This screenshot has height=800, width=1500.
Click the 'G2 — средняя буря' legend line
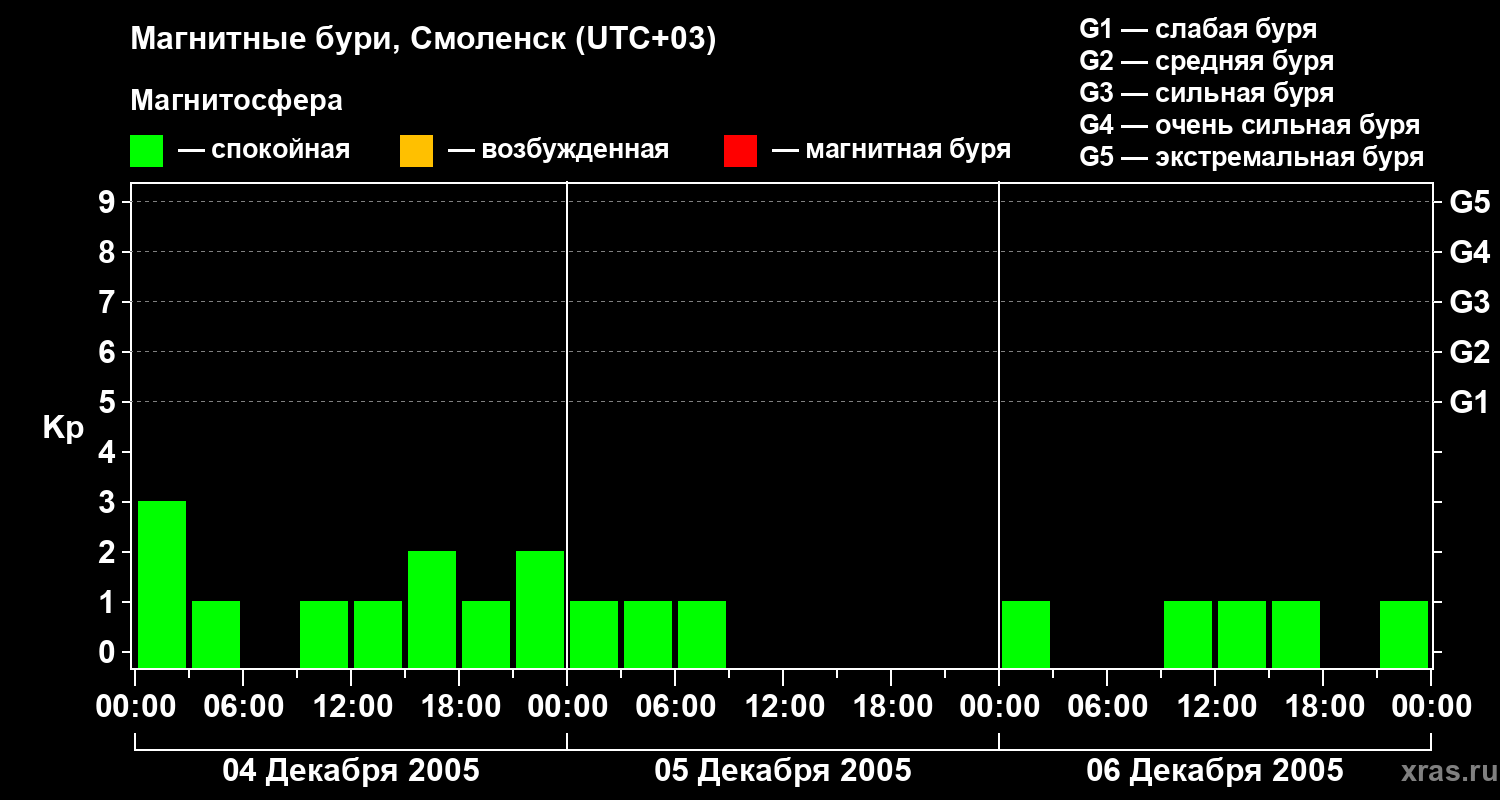[x=1207, y=61]
